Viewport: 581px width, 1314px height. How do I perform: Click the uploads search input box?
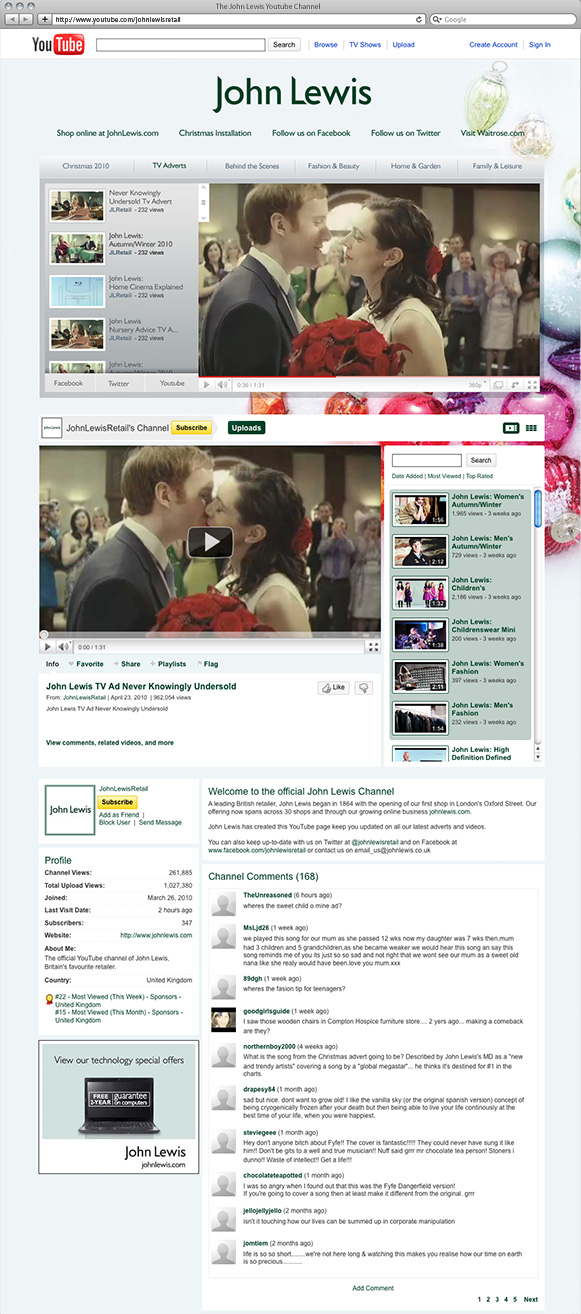pos(426,460)
